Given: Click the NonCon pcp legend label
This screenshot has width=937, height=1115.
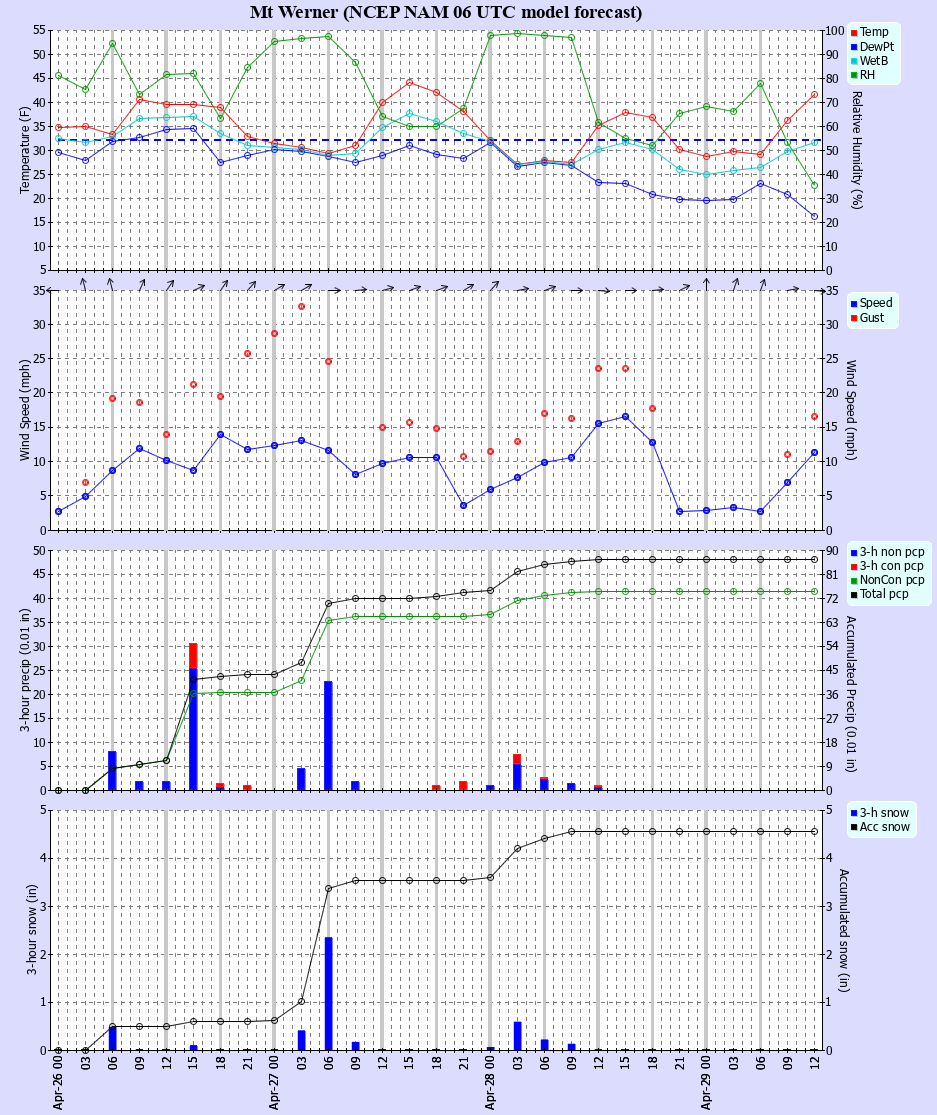Looking at the screenshot, I should click(x=892, y=580).
